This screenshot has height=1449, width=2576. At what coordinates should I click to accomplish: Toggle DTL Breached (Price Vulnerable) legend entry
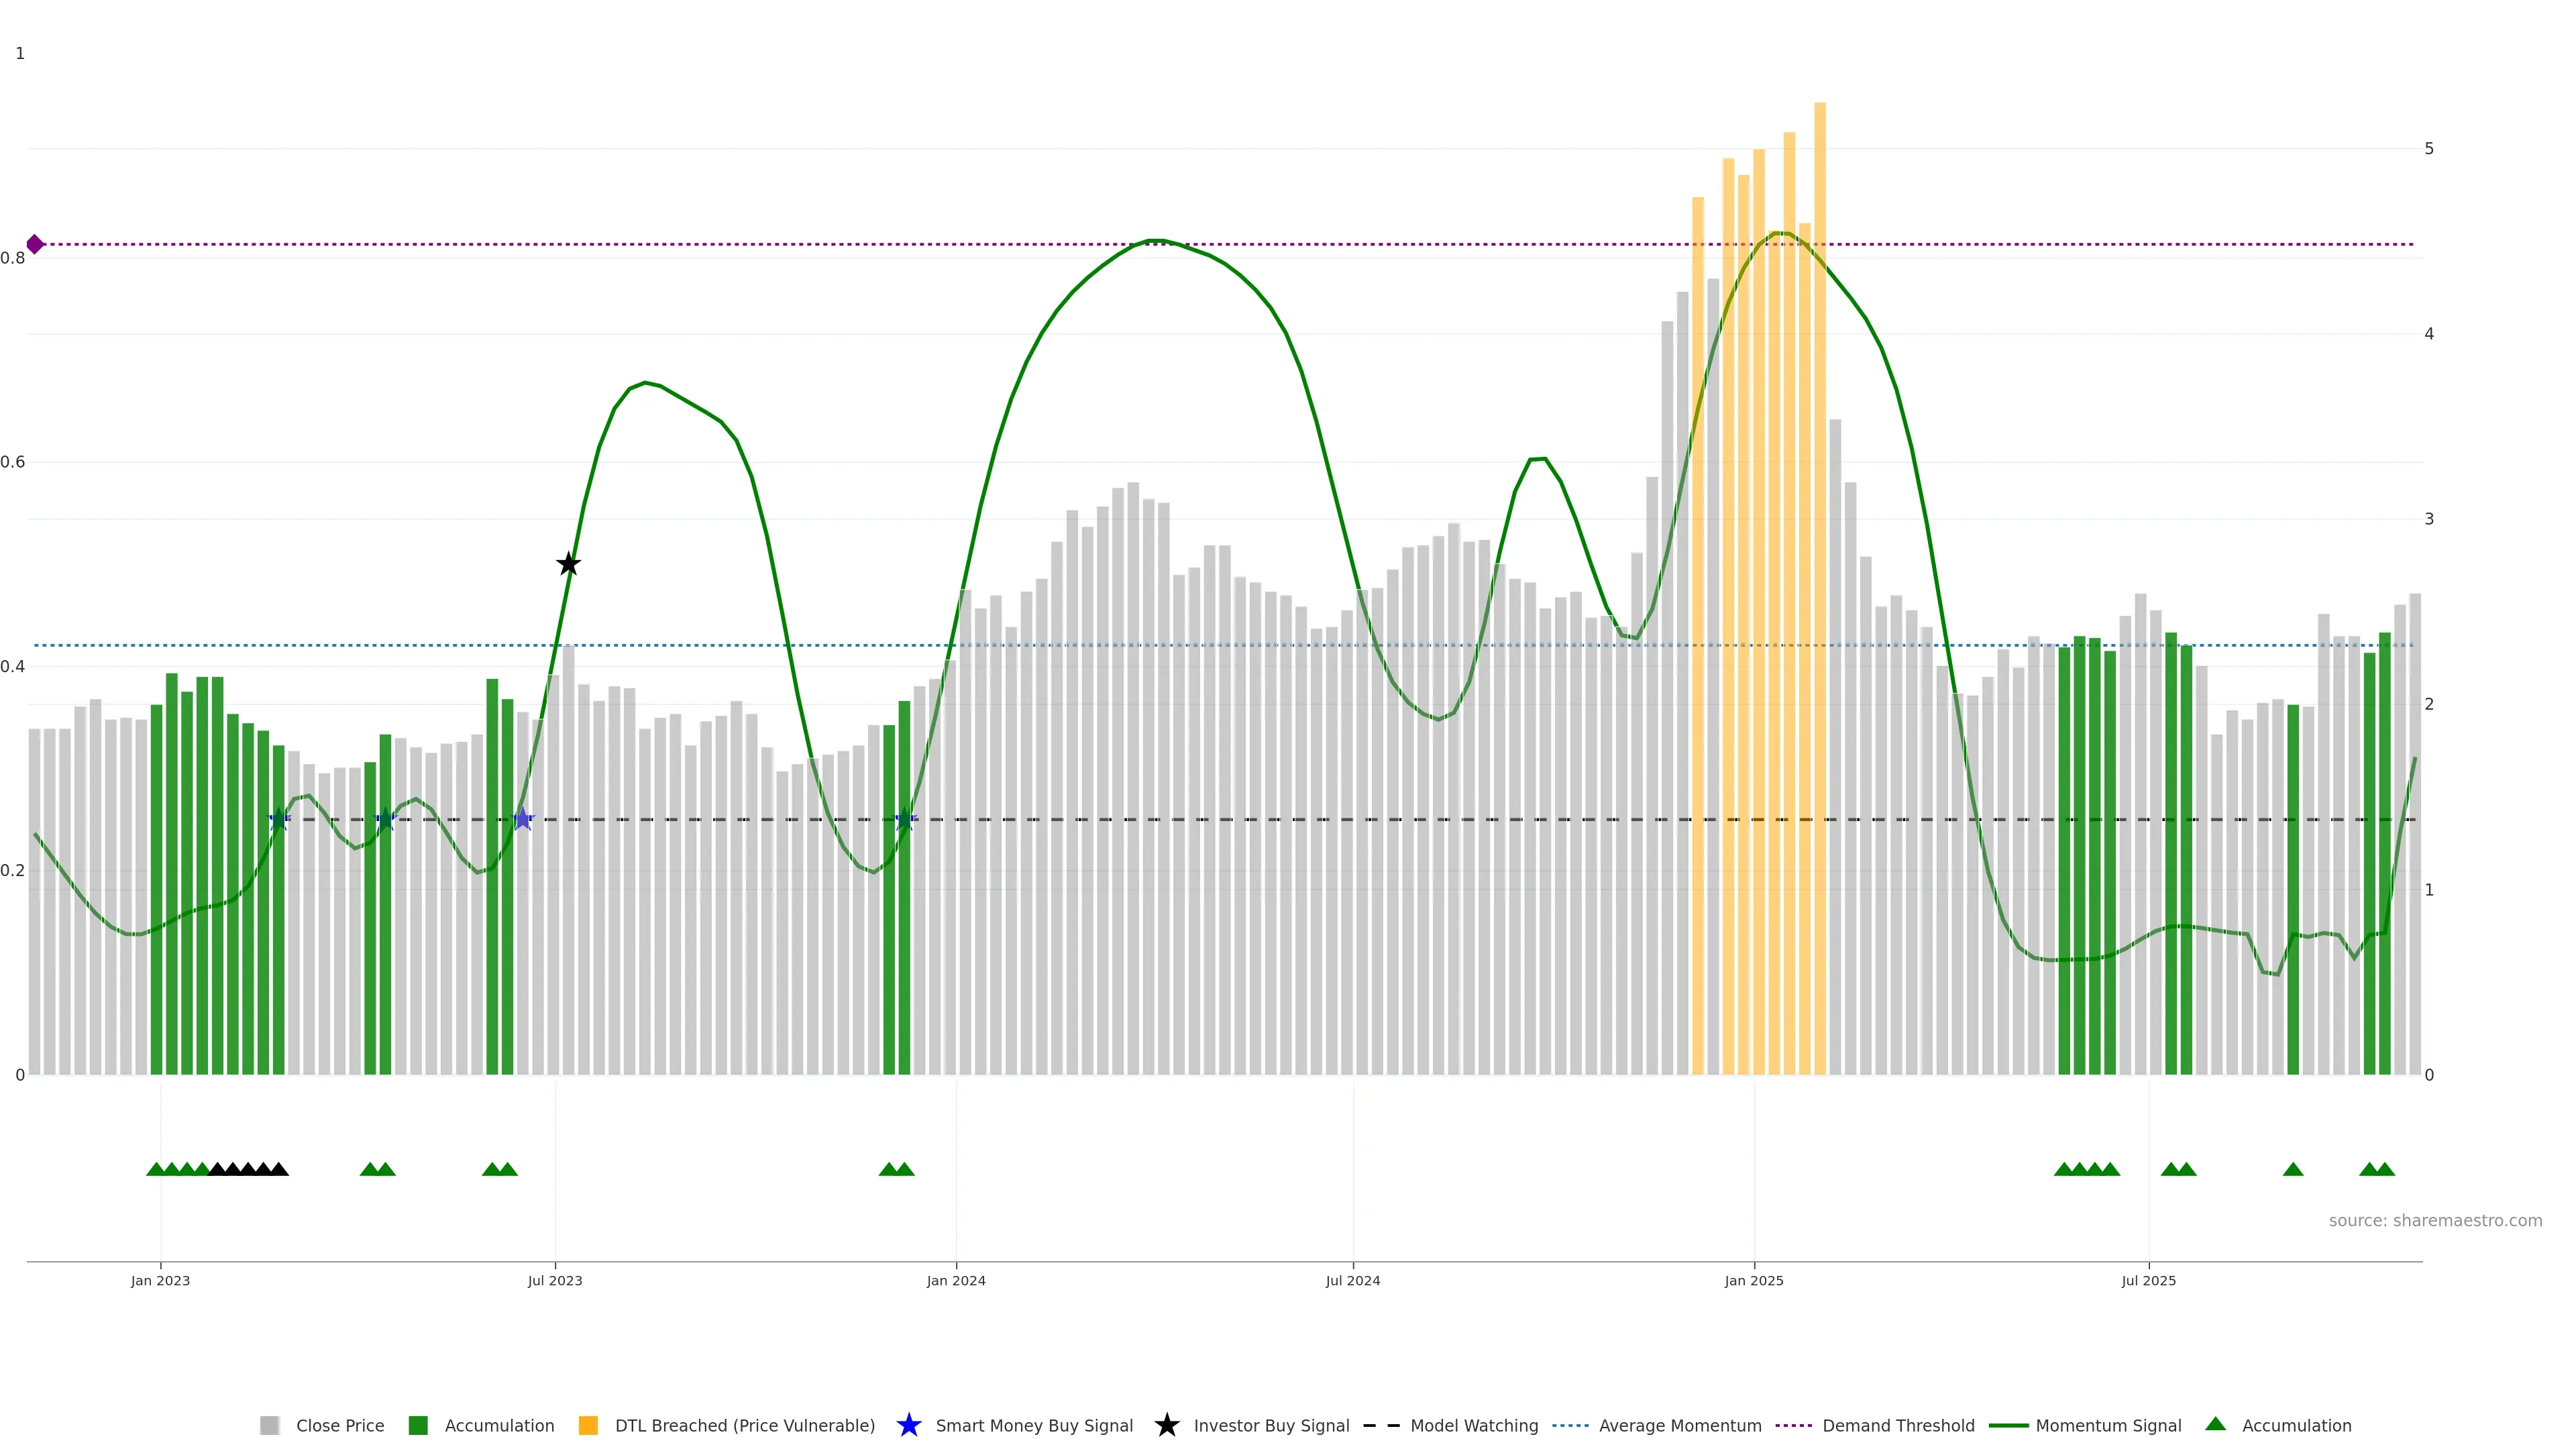click(744, 1426)
